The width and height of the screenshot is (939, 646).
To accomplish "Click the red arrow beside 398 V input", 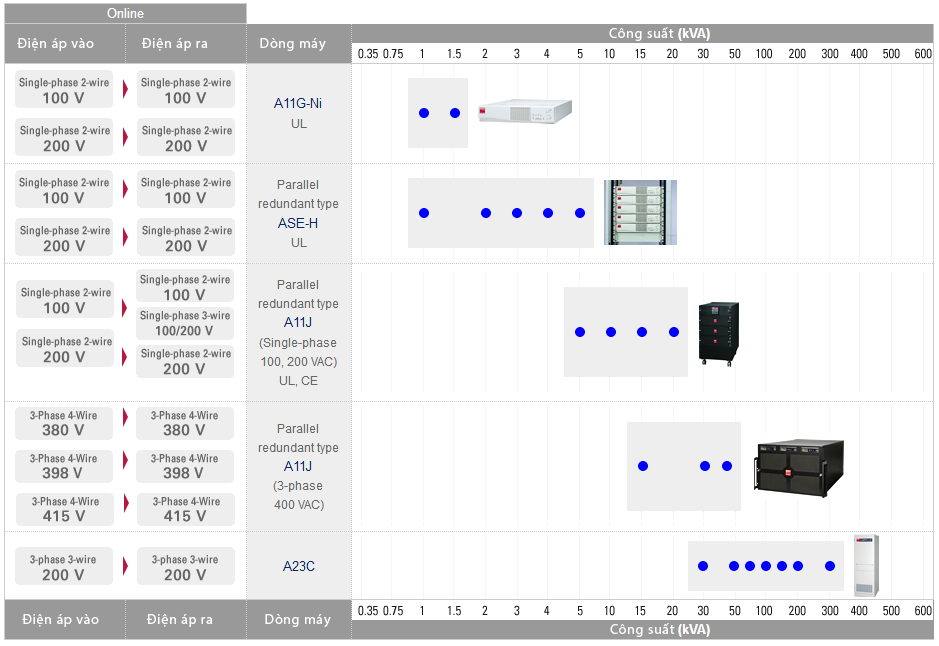I will click(x=125, y=460).
